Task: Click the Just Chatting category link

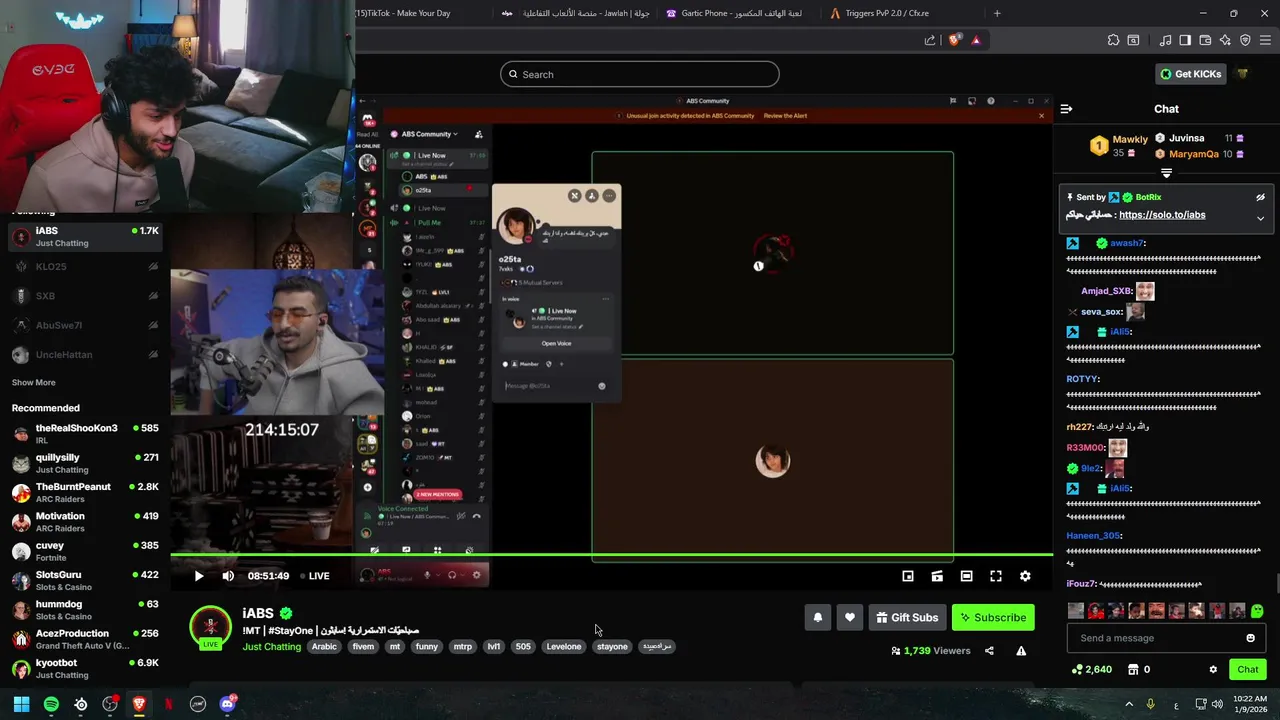Action: pyautogui.click(x=271, y=647)
